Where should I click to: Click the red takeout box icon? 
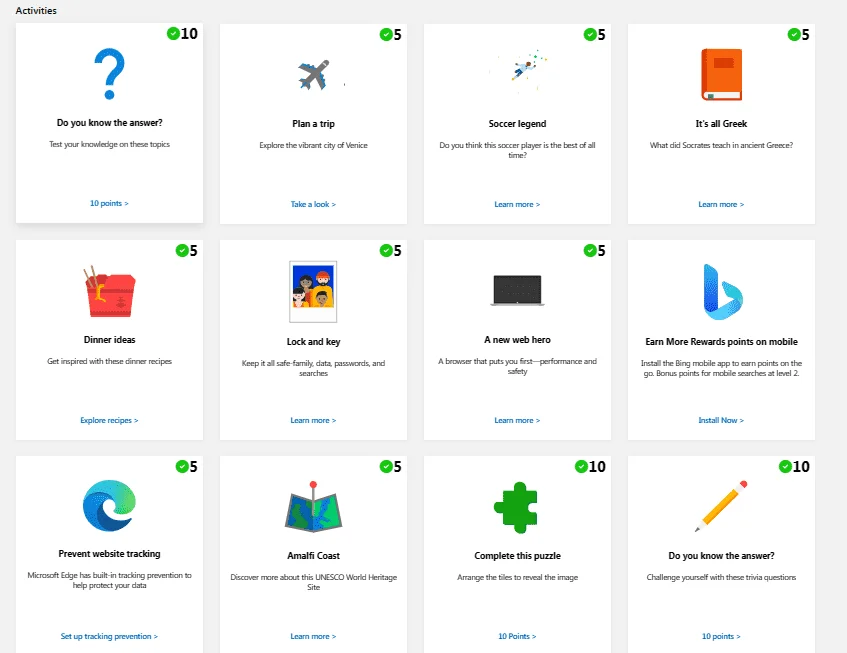click(110, 291)
